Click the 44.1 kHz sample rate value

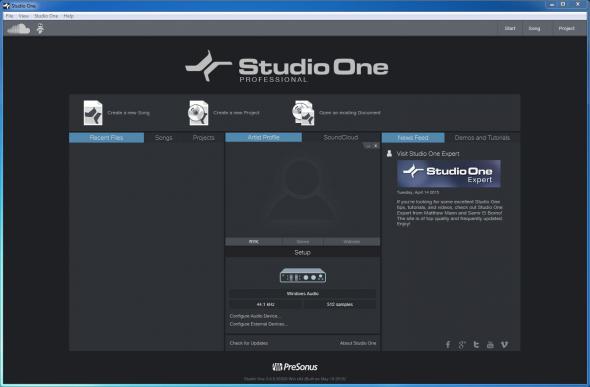tap(266, 304)
